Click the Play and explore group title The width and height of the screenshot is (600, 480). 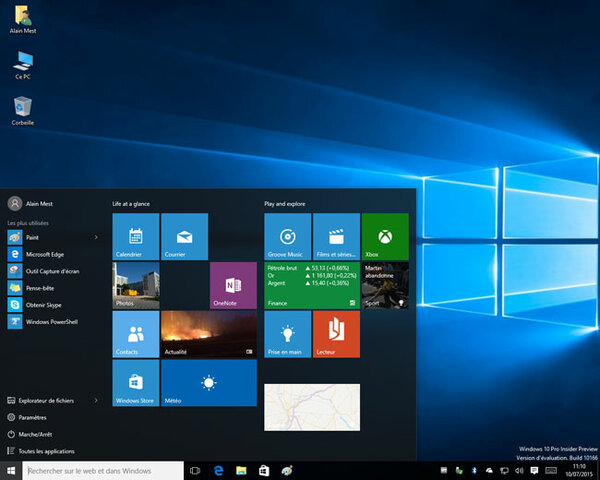coord(285,204)
